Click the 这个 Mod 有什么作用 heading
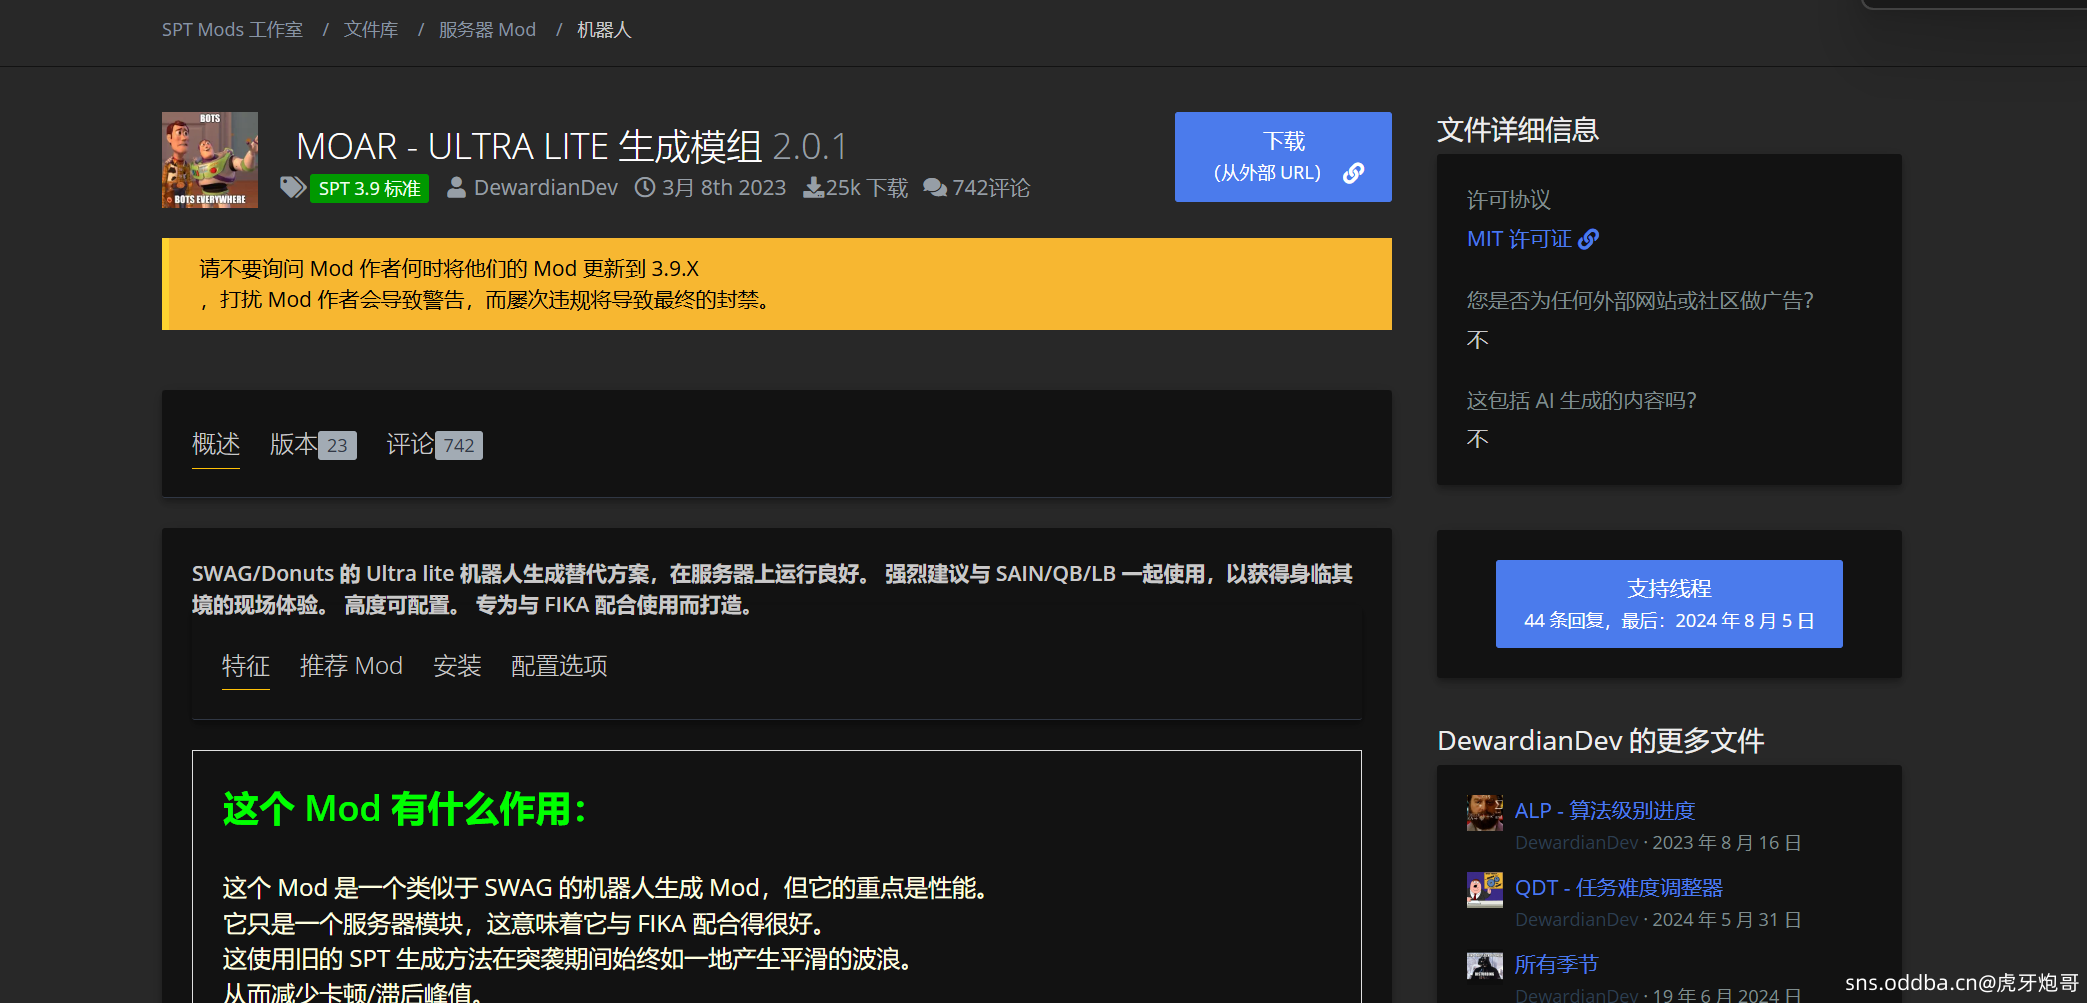The height and width of the screenshot is (1003, 2087). (405, 809)
